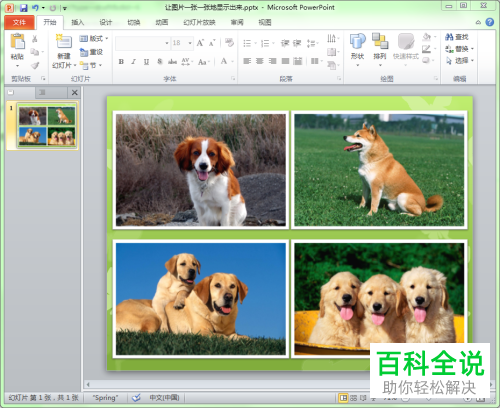Click the Paste icon in clipboard group
The height and width of the screenshot is (408, 500).
coord(17,42)
